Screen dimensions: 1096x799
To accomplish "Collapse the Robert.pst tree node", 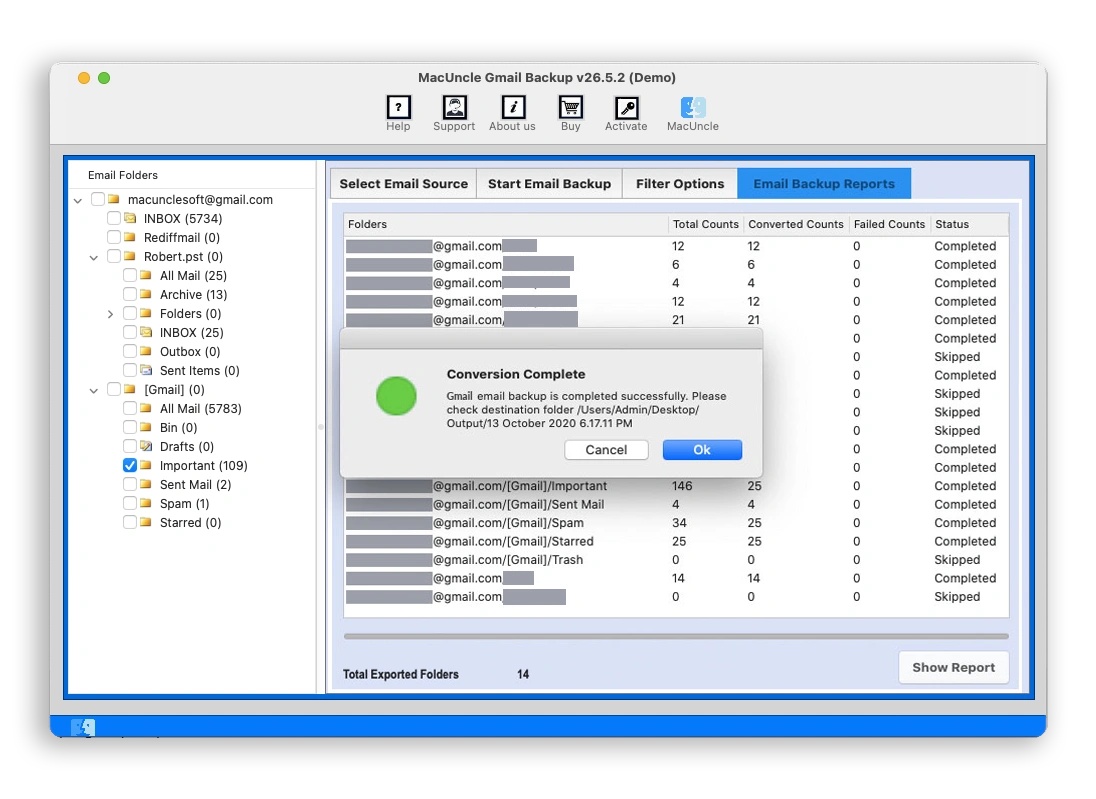I will (94, 257).
